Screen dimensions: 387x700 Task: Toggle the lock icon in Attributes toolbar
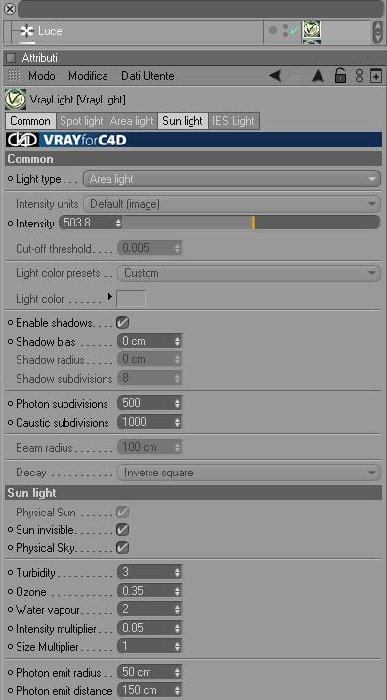click(340, 75)
